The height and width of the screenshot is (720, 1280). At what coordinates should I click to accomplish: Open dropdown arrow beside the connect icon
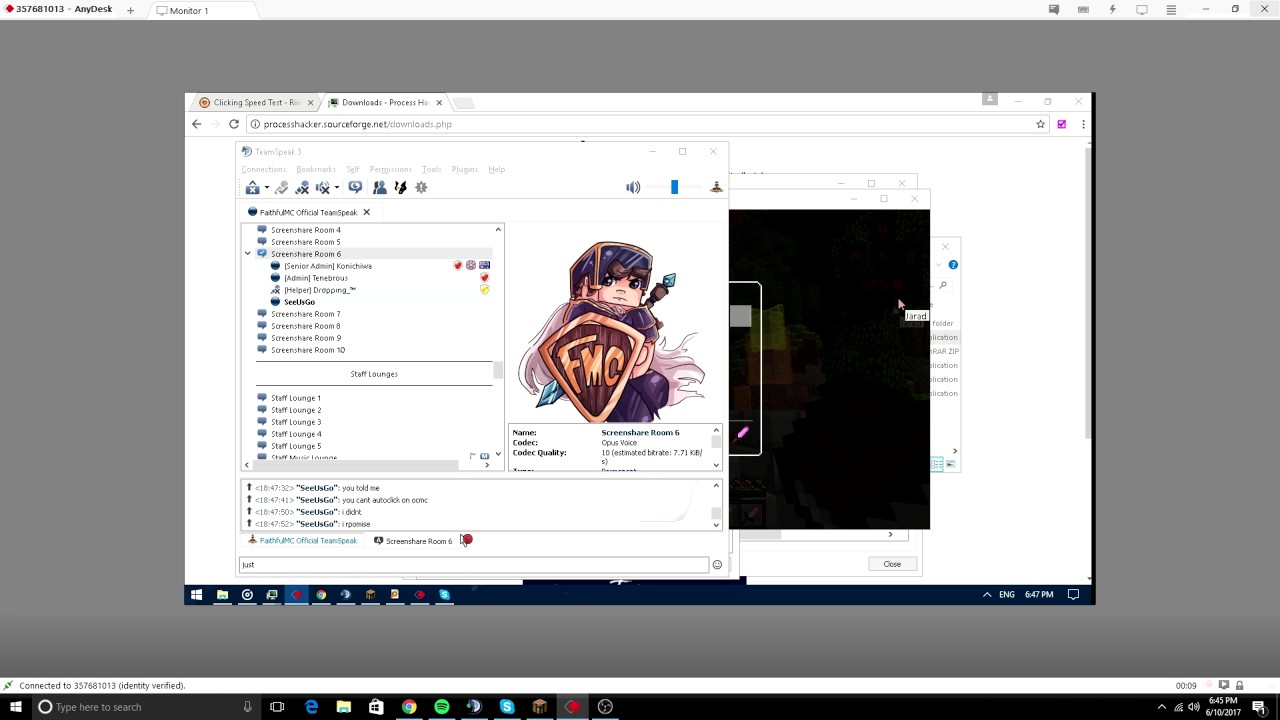tap(266, 187)
